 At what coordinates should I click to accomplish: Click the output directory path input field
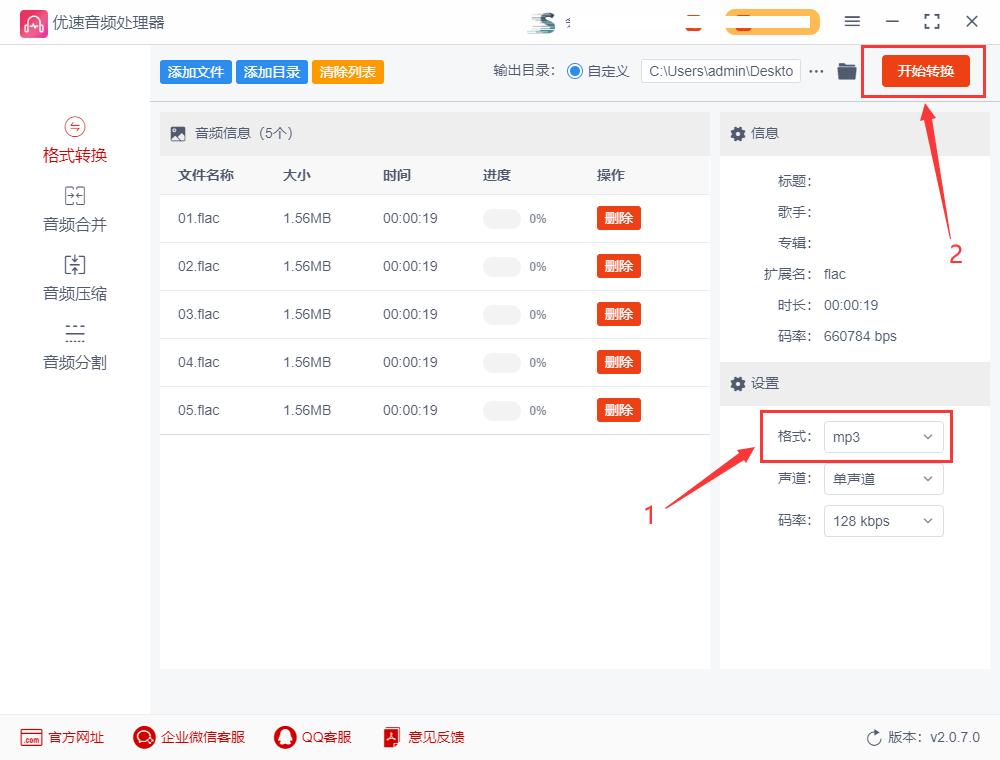tap(720, 71)
